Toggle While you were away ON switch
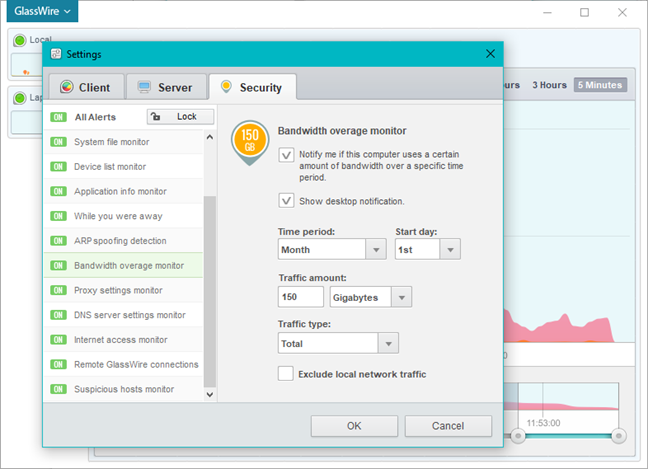 click(x=58, y=216)
